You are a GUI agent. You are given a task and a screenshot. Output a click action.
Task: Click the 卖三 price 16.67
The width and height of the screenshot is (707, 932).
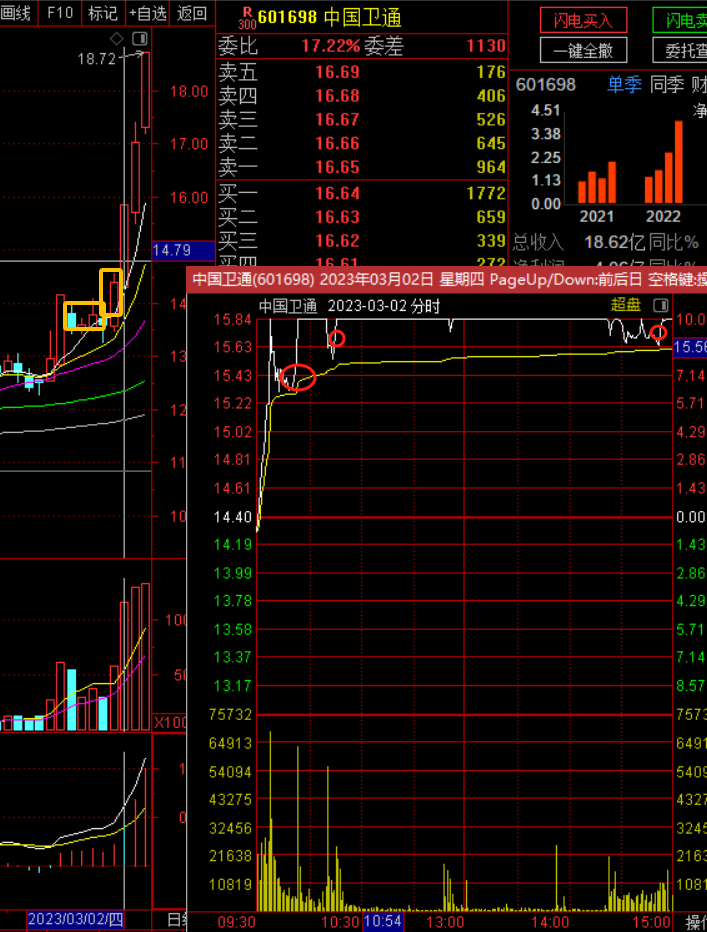pyautogui.click(x=337, y=119)
